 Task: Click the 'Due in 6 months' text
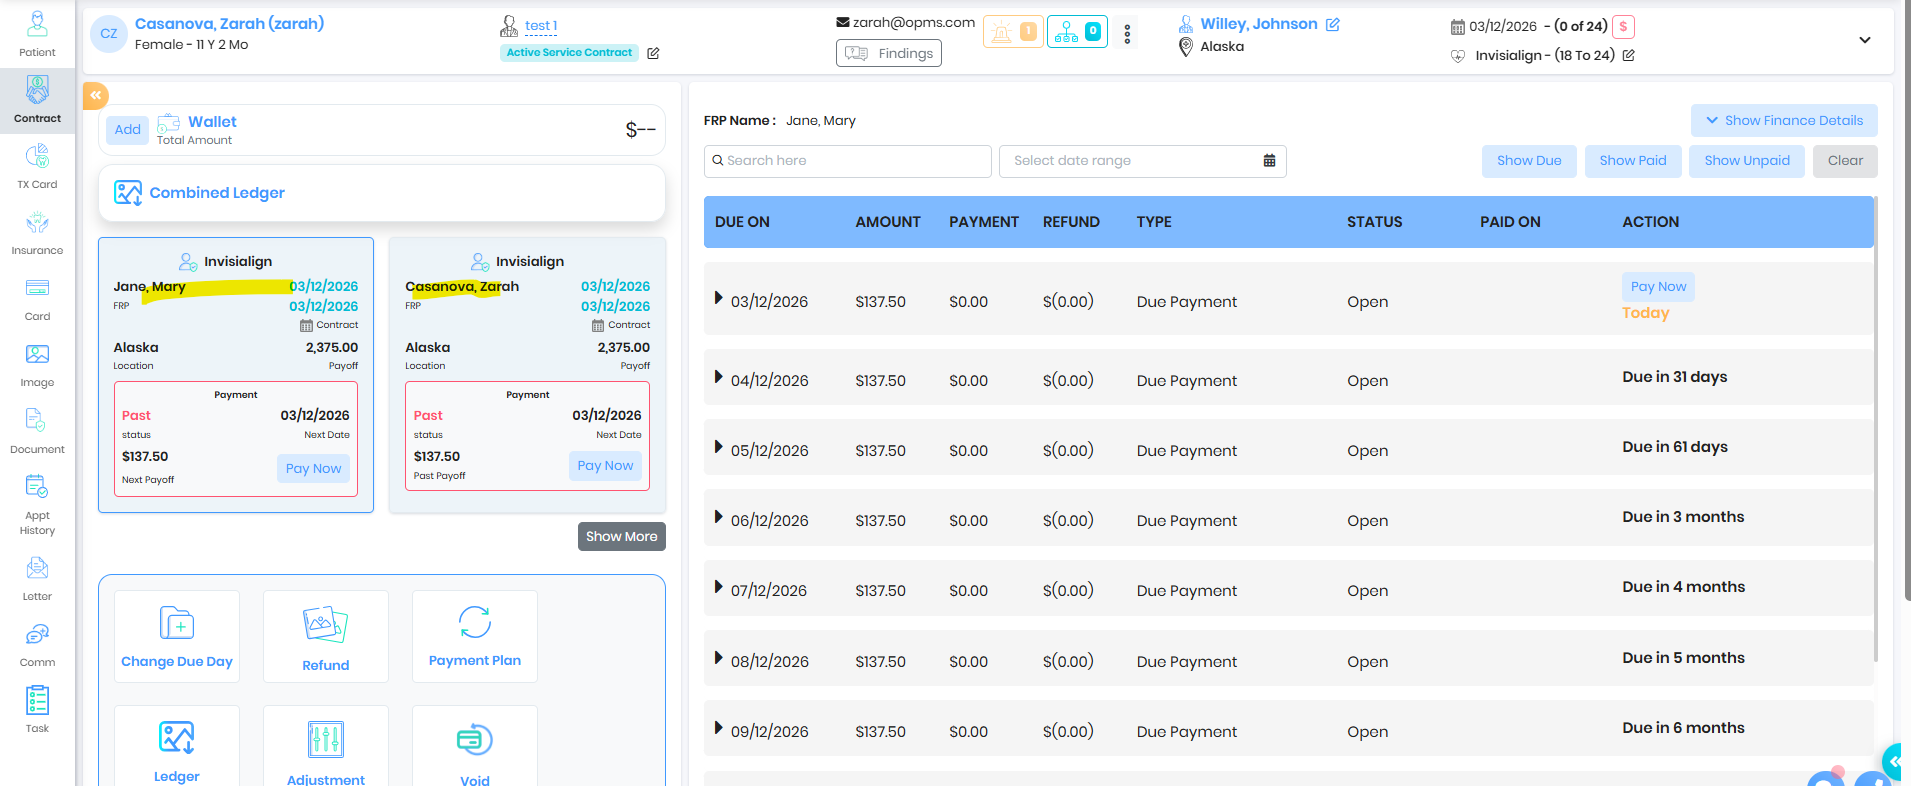[x=1683, y=728]
